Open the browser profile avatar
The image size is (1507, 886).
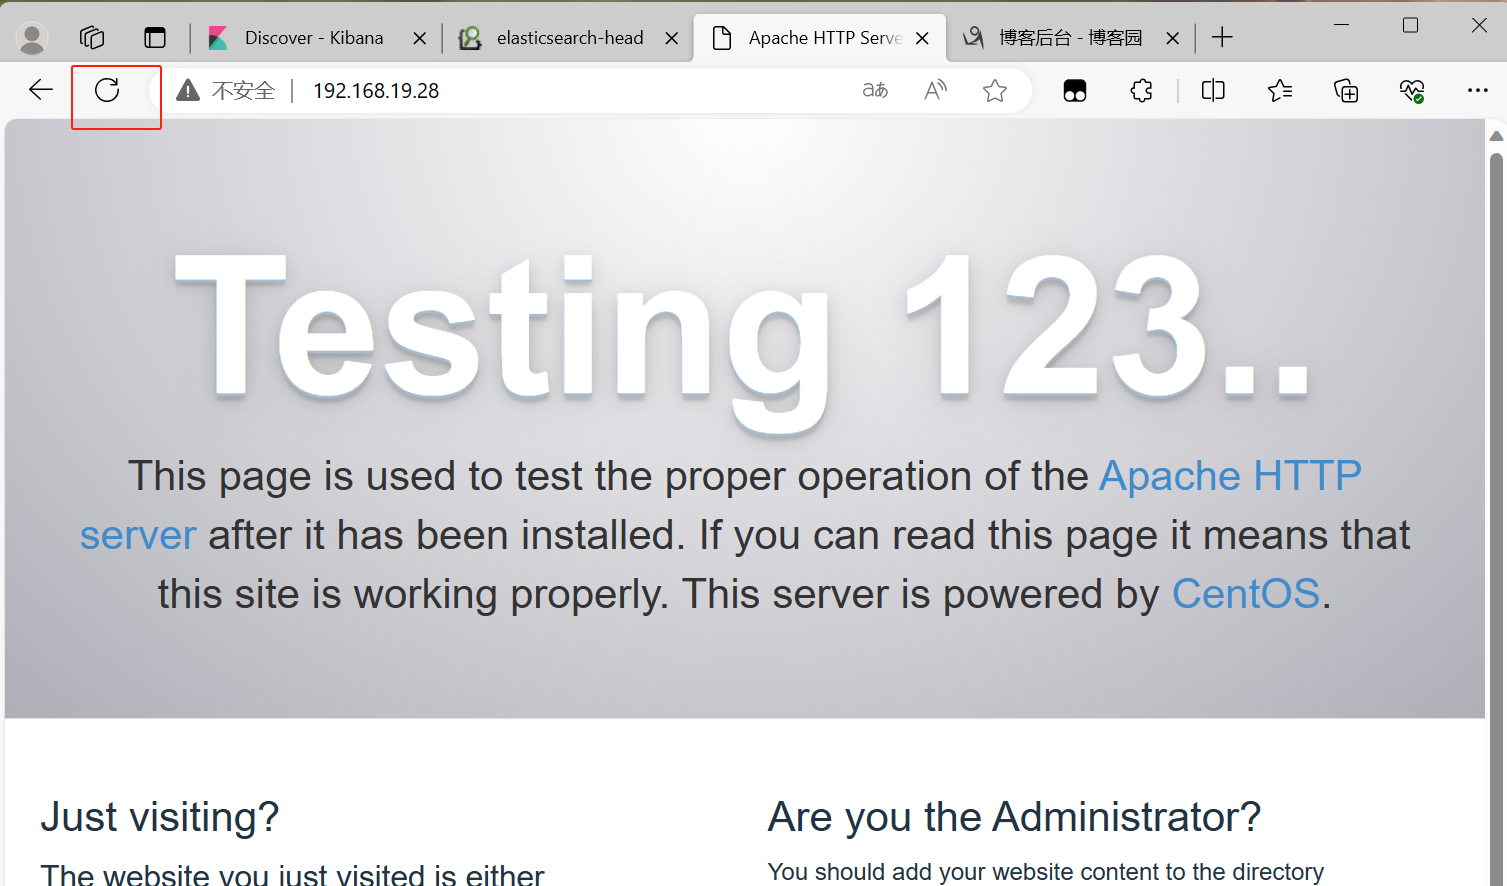32,38
